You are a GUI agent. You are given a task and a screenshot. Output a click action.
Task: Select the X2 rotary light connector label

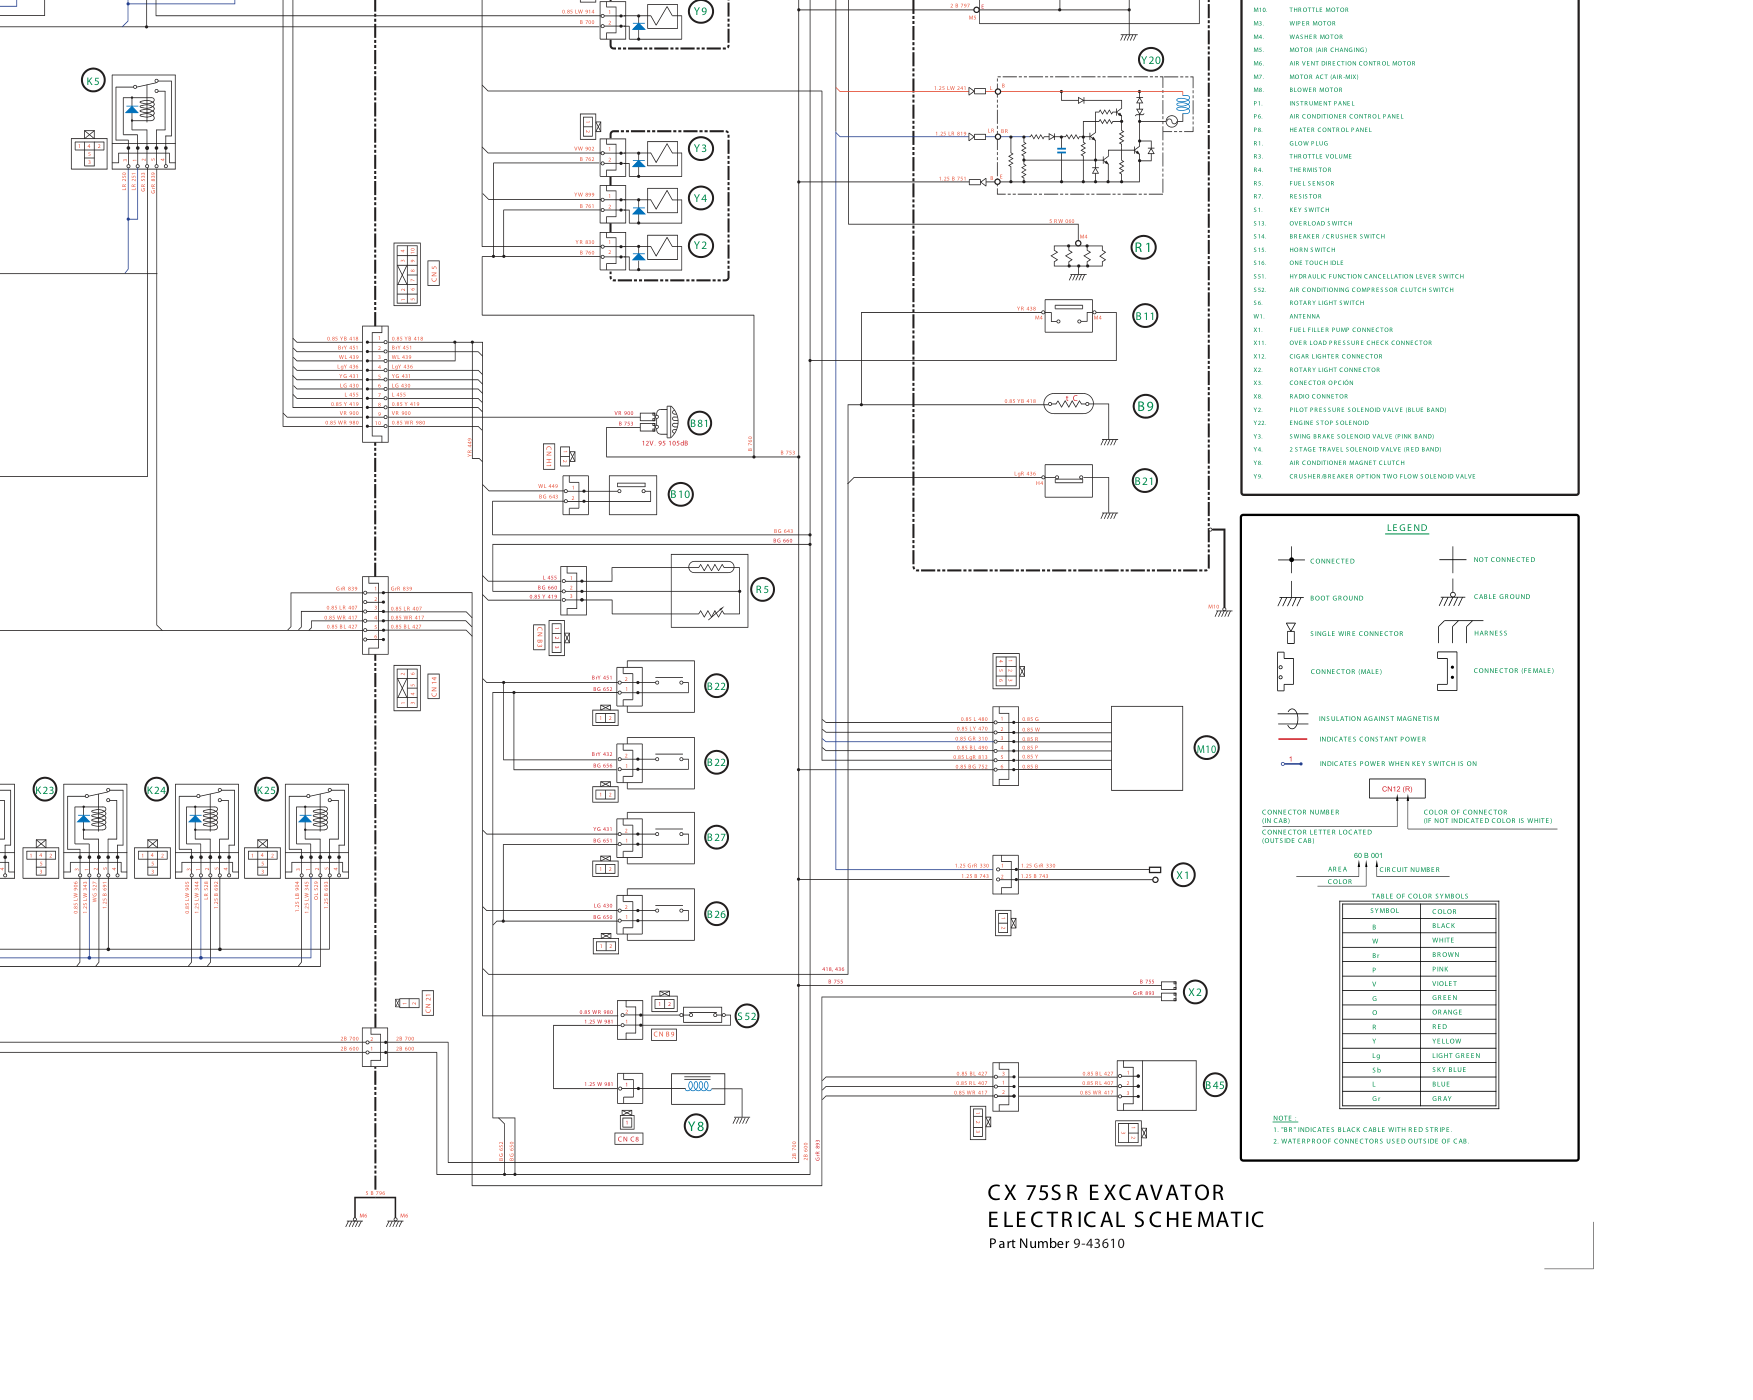tap(1195, 992)
